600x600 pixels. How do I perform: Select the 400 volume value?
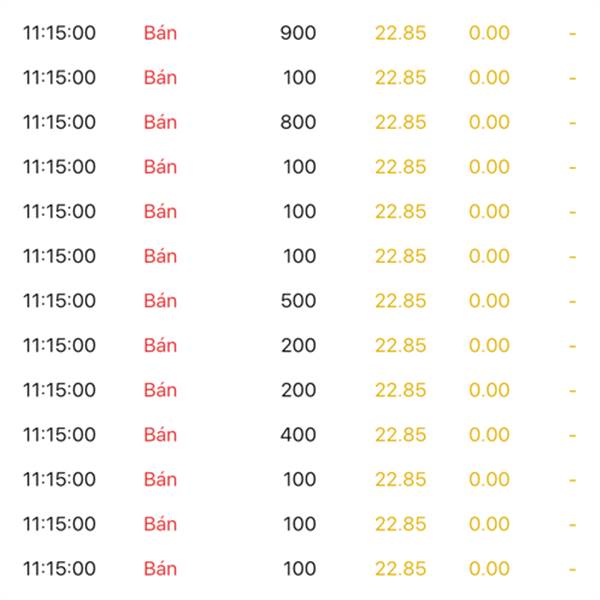298,435
